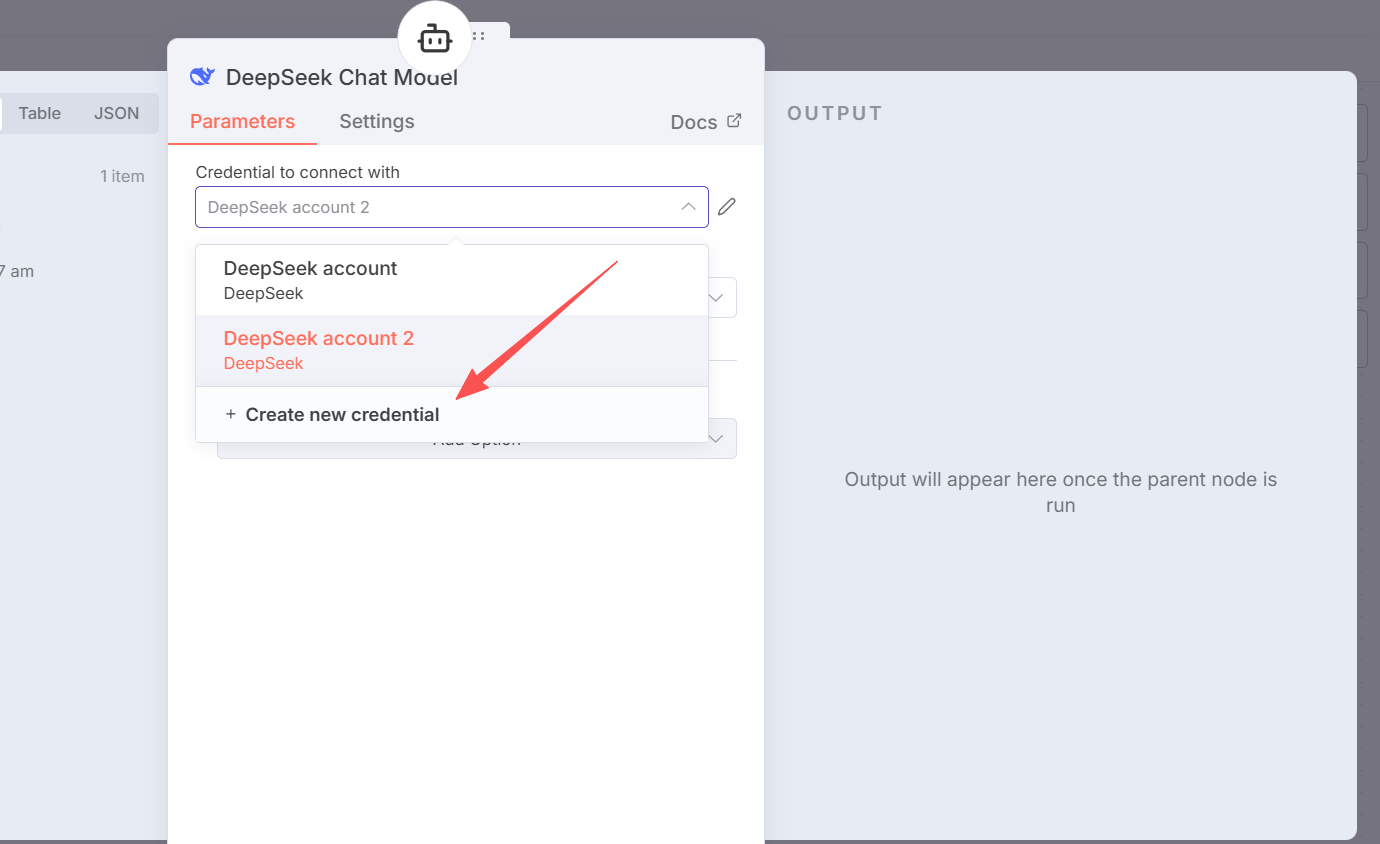Choose DeepSeek account from the list
The width and height of the screenshot is (1380, 844).
tap(452, 280)
